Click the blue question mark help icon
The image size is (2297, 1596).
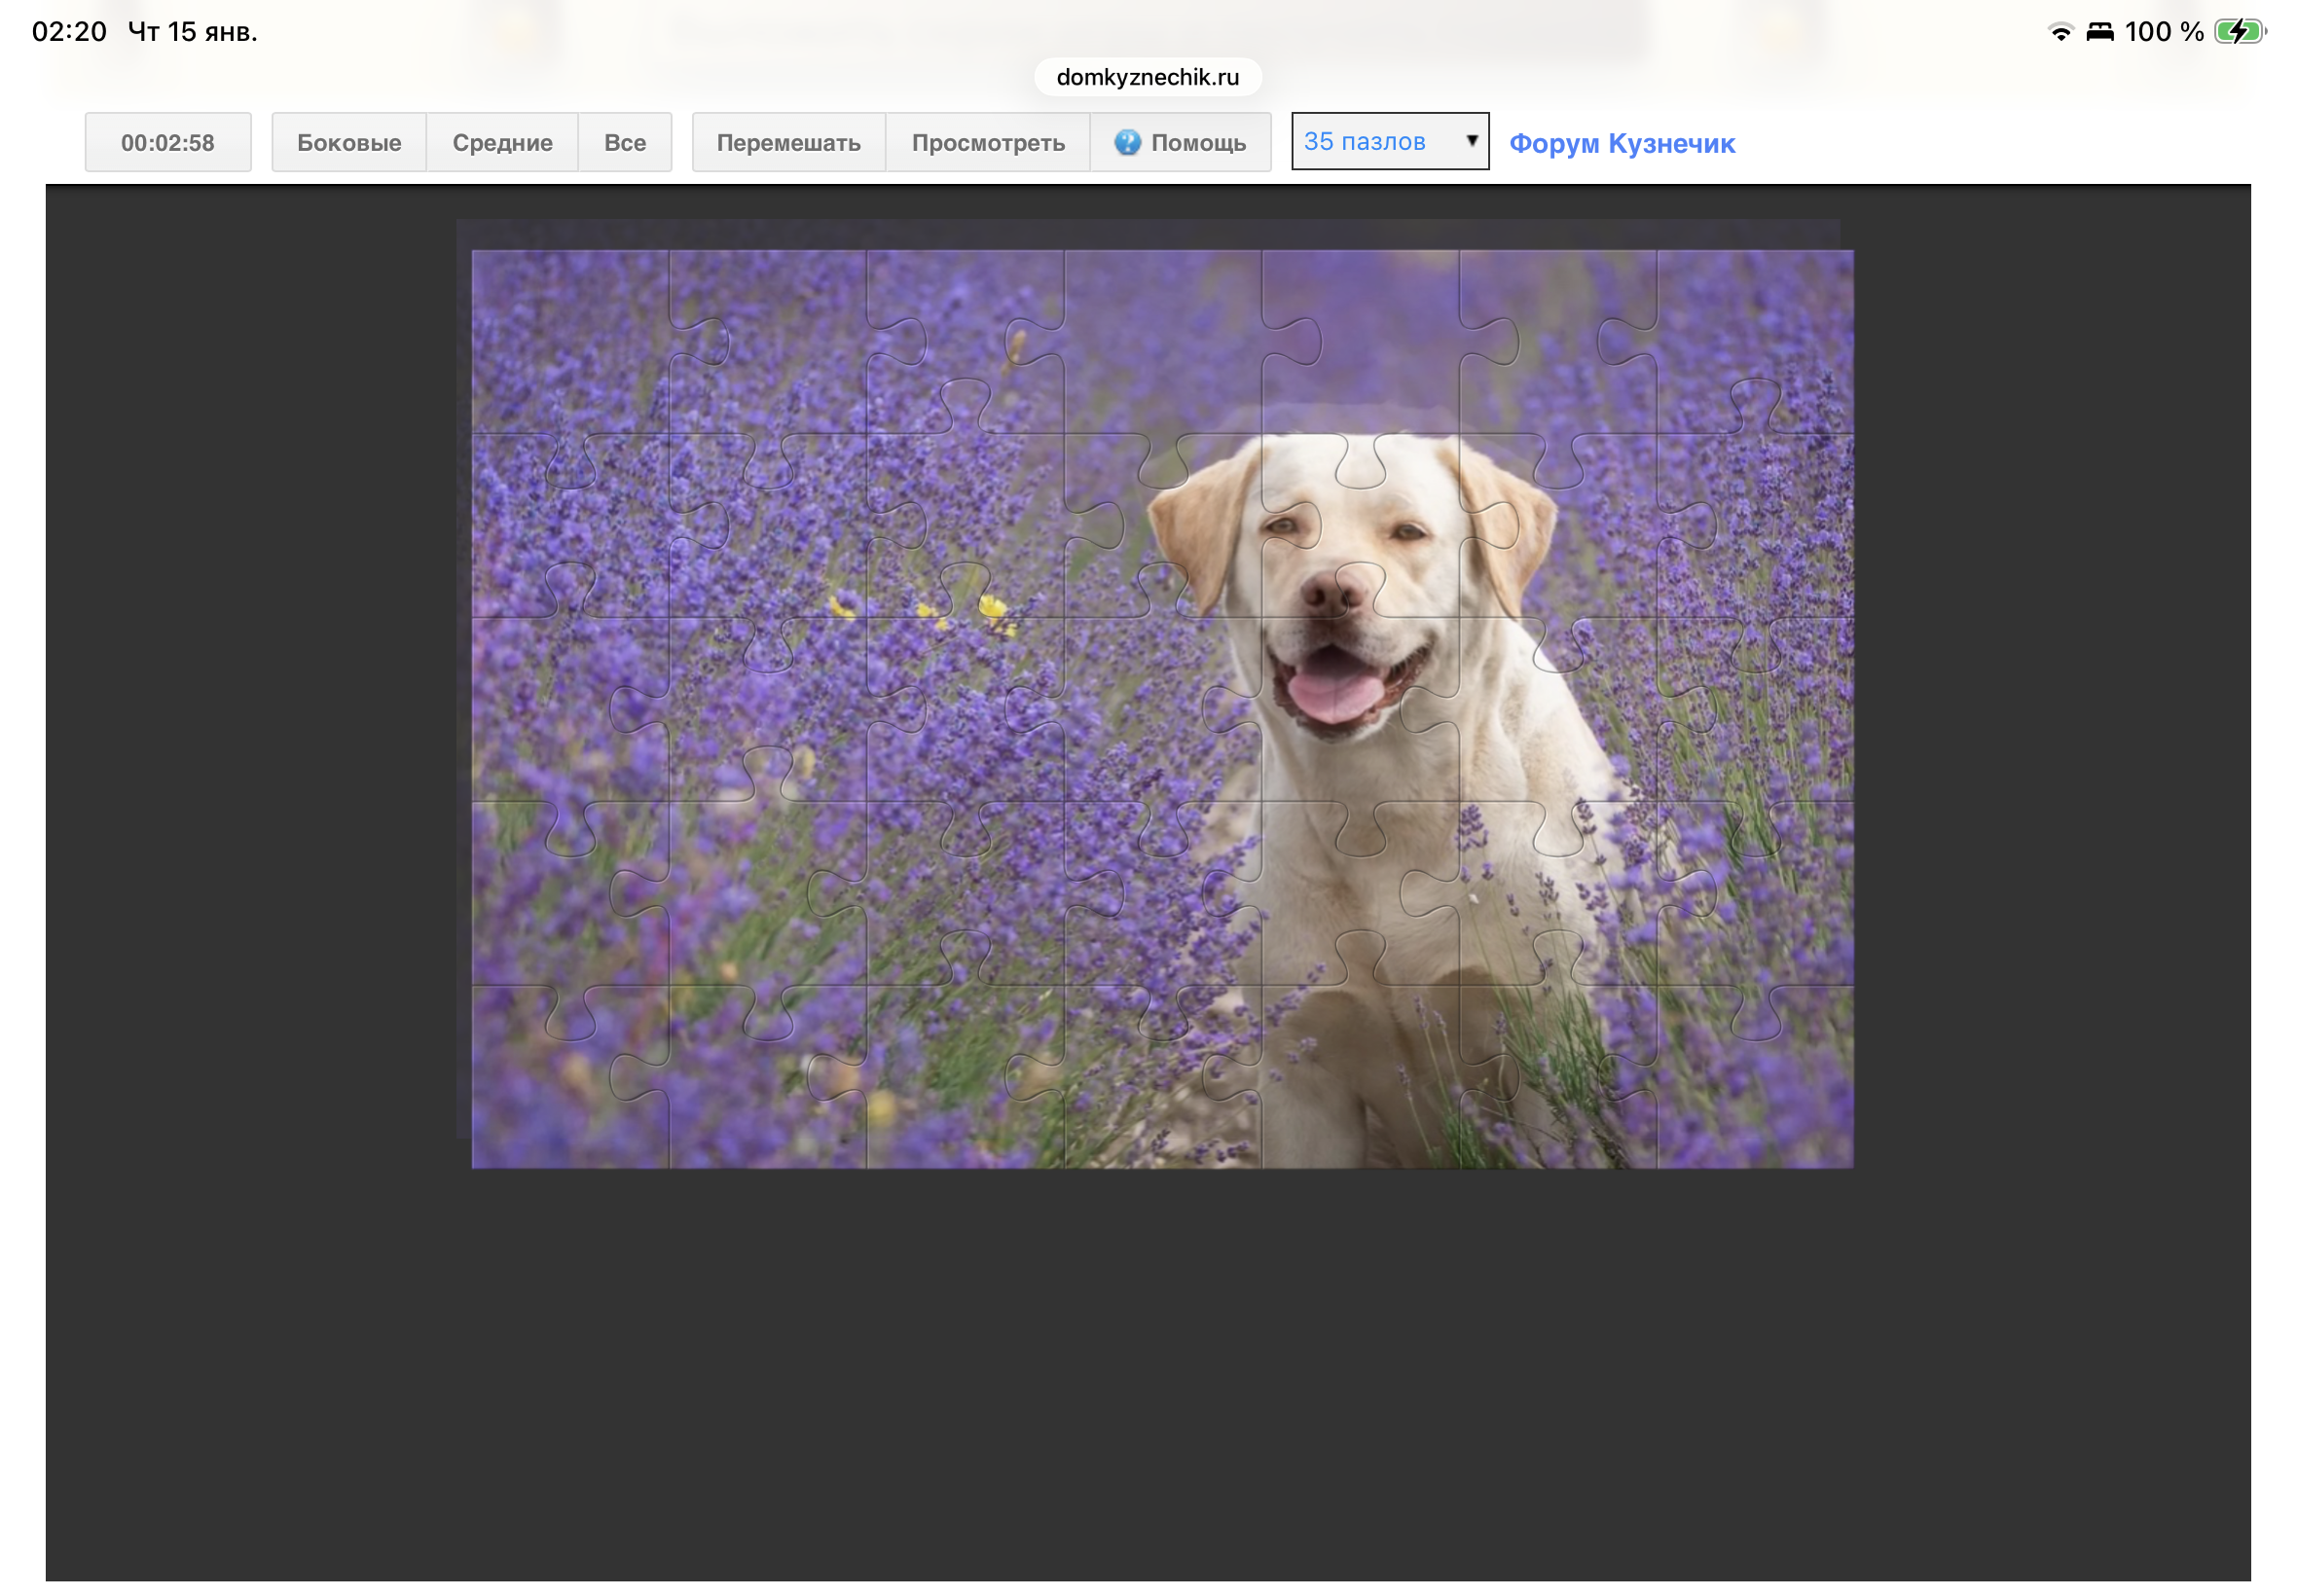coord(1127,143)
